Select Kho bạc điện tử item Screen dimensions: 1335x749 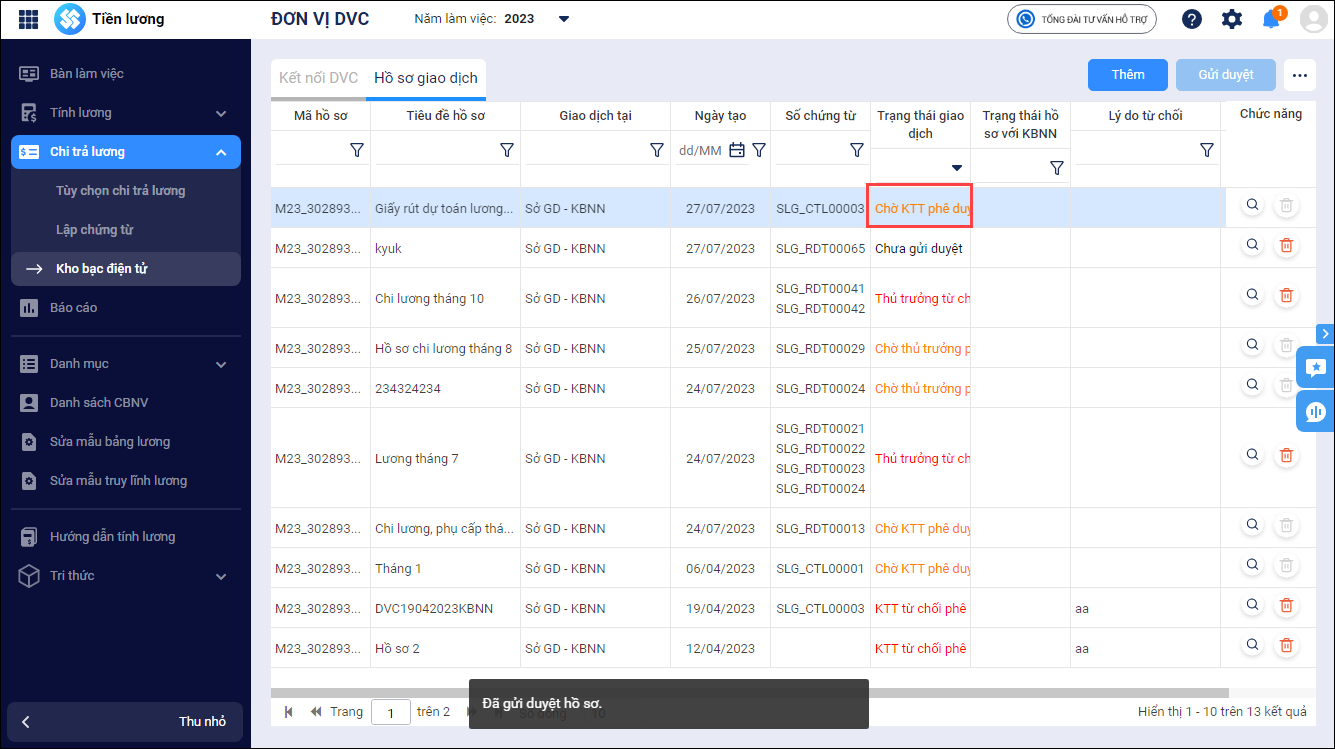[126, 268]
